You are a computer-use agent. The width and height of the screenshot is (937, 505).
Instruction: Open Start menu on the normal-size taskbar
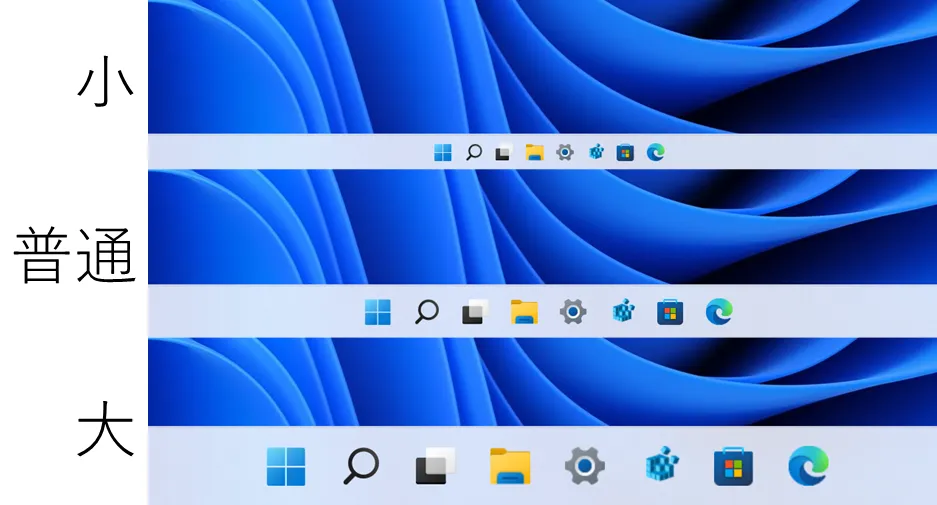[x=378, y=312]
